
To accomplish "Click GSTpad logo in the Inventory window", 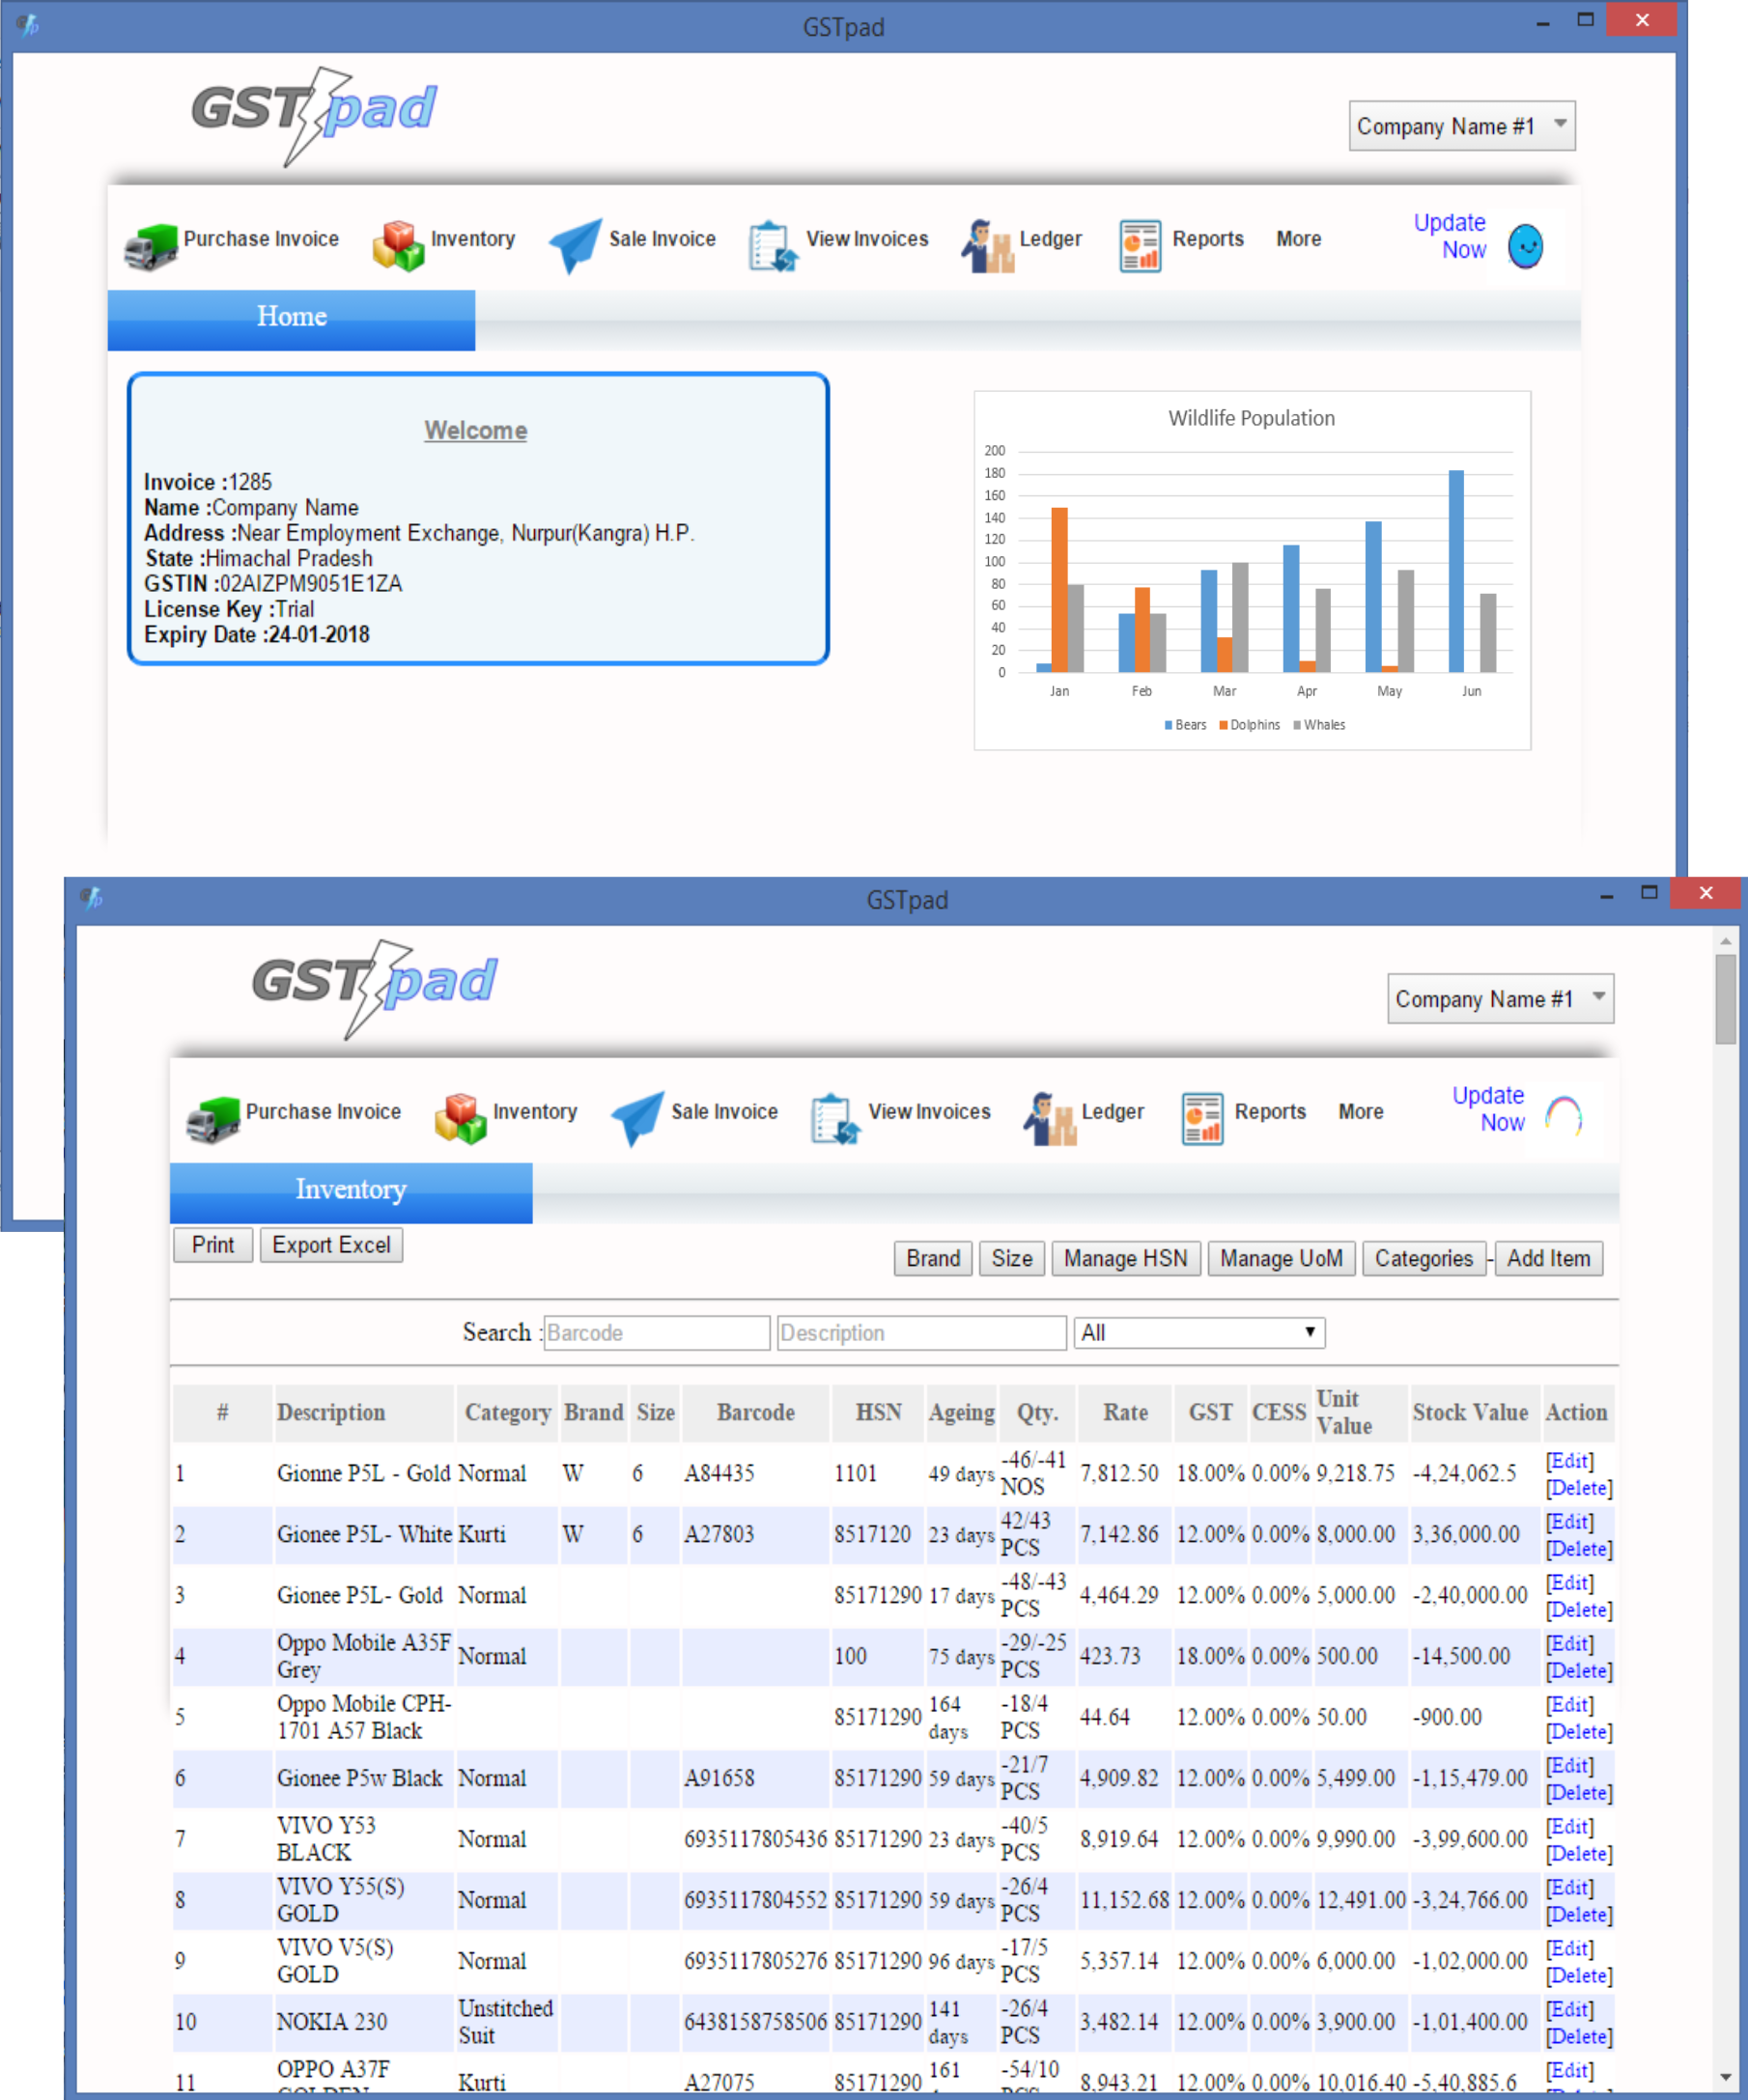I will tap(375, 988).
